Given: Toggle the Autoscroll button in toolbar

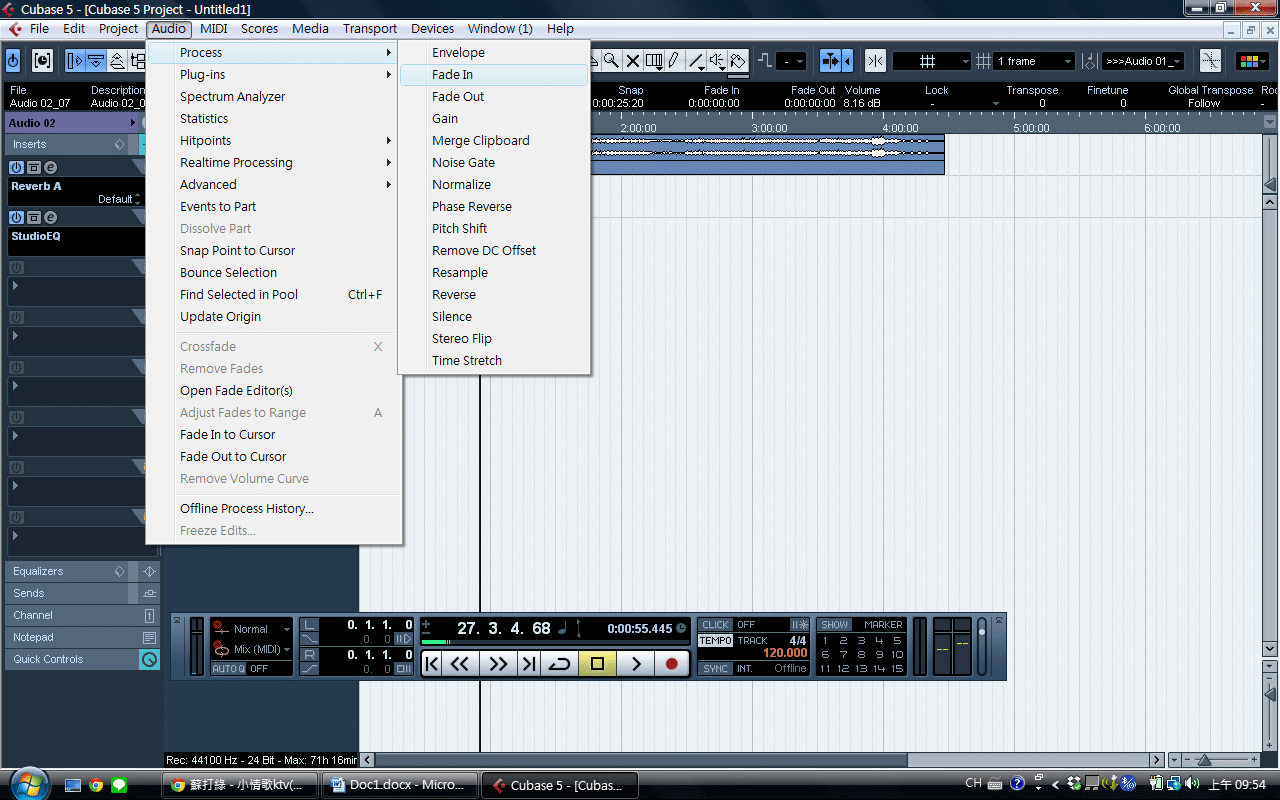Looking at the screenshot, I should tap(830, 61).
